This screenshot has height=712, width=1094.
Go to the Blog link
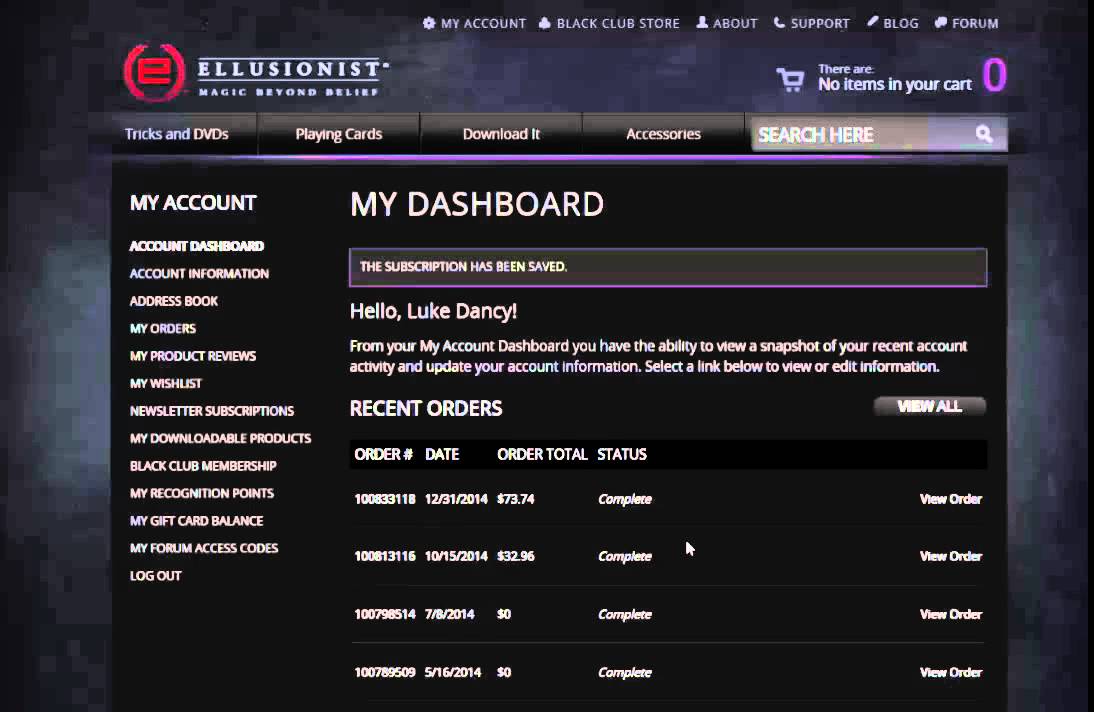coord(901,24)
